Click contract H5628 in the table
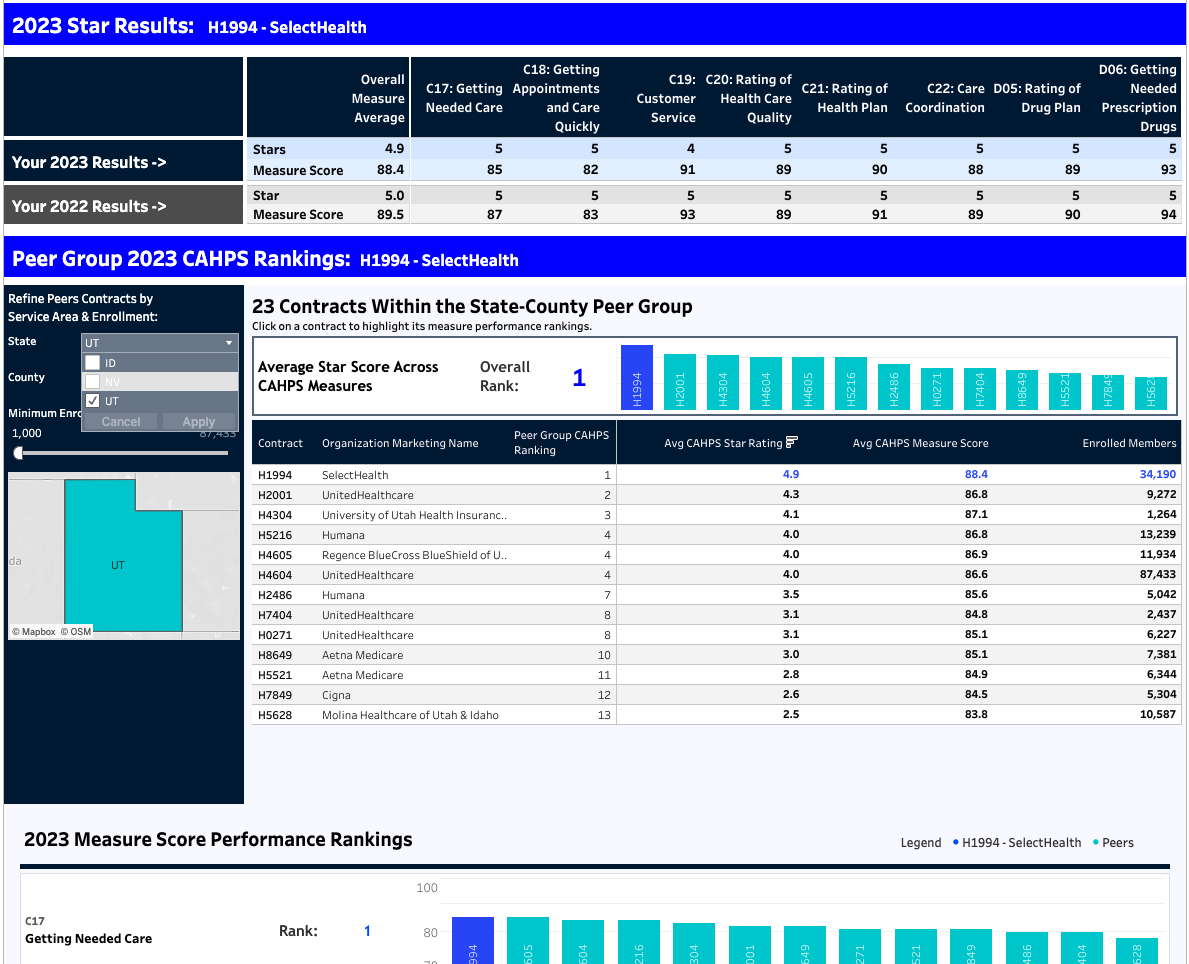The image size is (1189, 964). (x=275, y=715)
